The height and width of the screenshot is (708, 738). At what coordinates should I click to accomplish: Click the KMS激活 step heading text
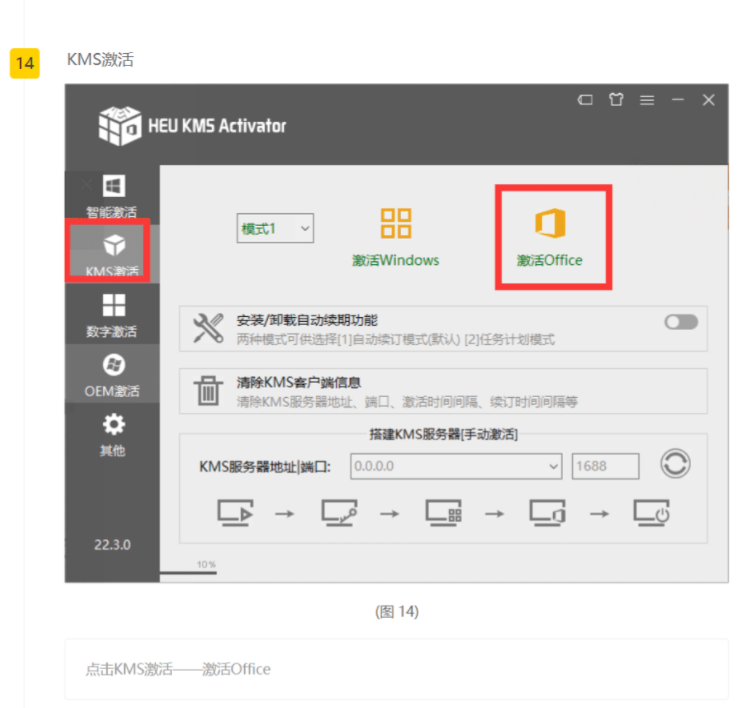[x=100, y=60]
